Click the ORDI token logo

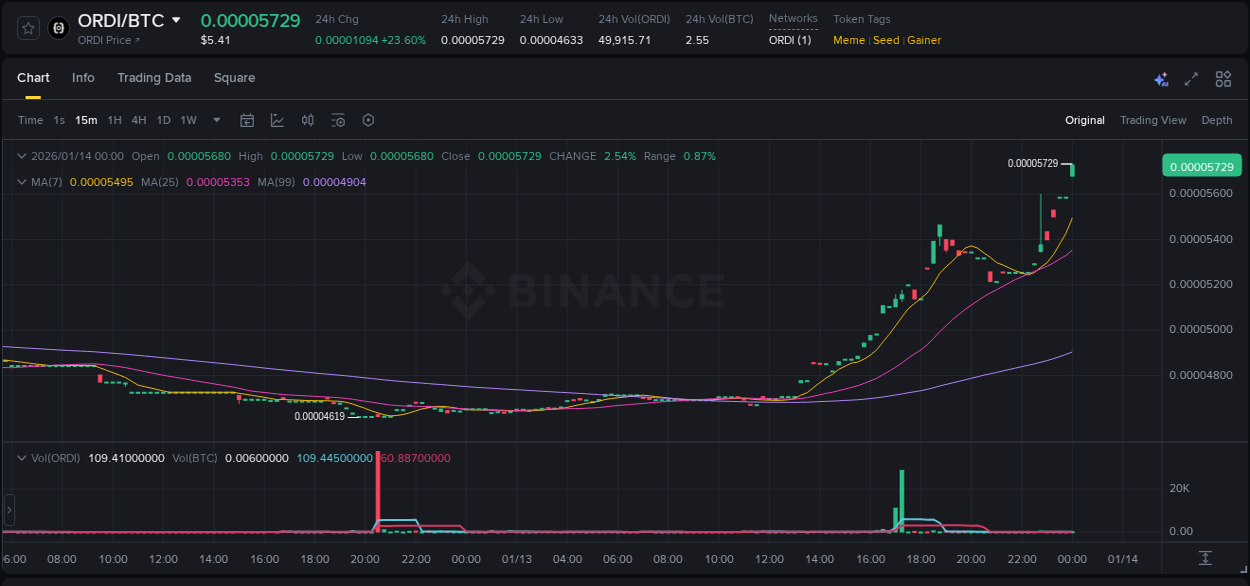coord(58,28)
